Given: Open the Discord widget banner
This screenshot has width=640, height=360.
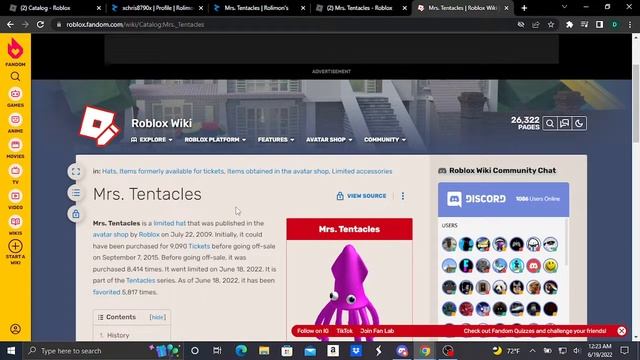Looking at the screenshot, I should click(x=503, y=199).
